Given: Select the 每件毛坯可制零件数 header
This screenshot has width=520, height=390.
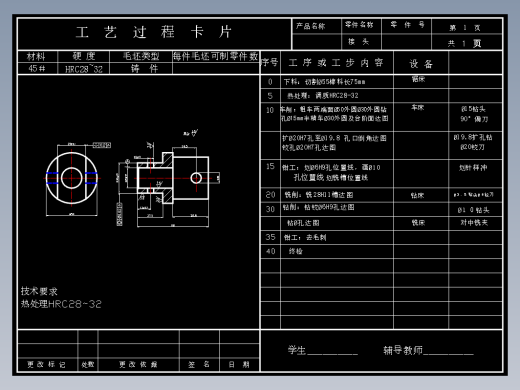Looking at the screenshot, I should pos(216,57).
